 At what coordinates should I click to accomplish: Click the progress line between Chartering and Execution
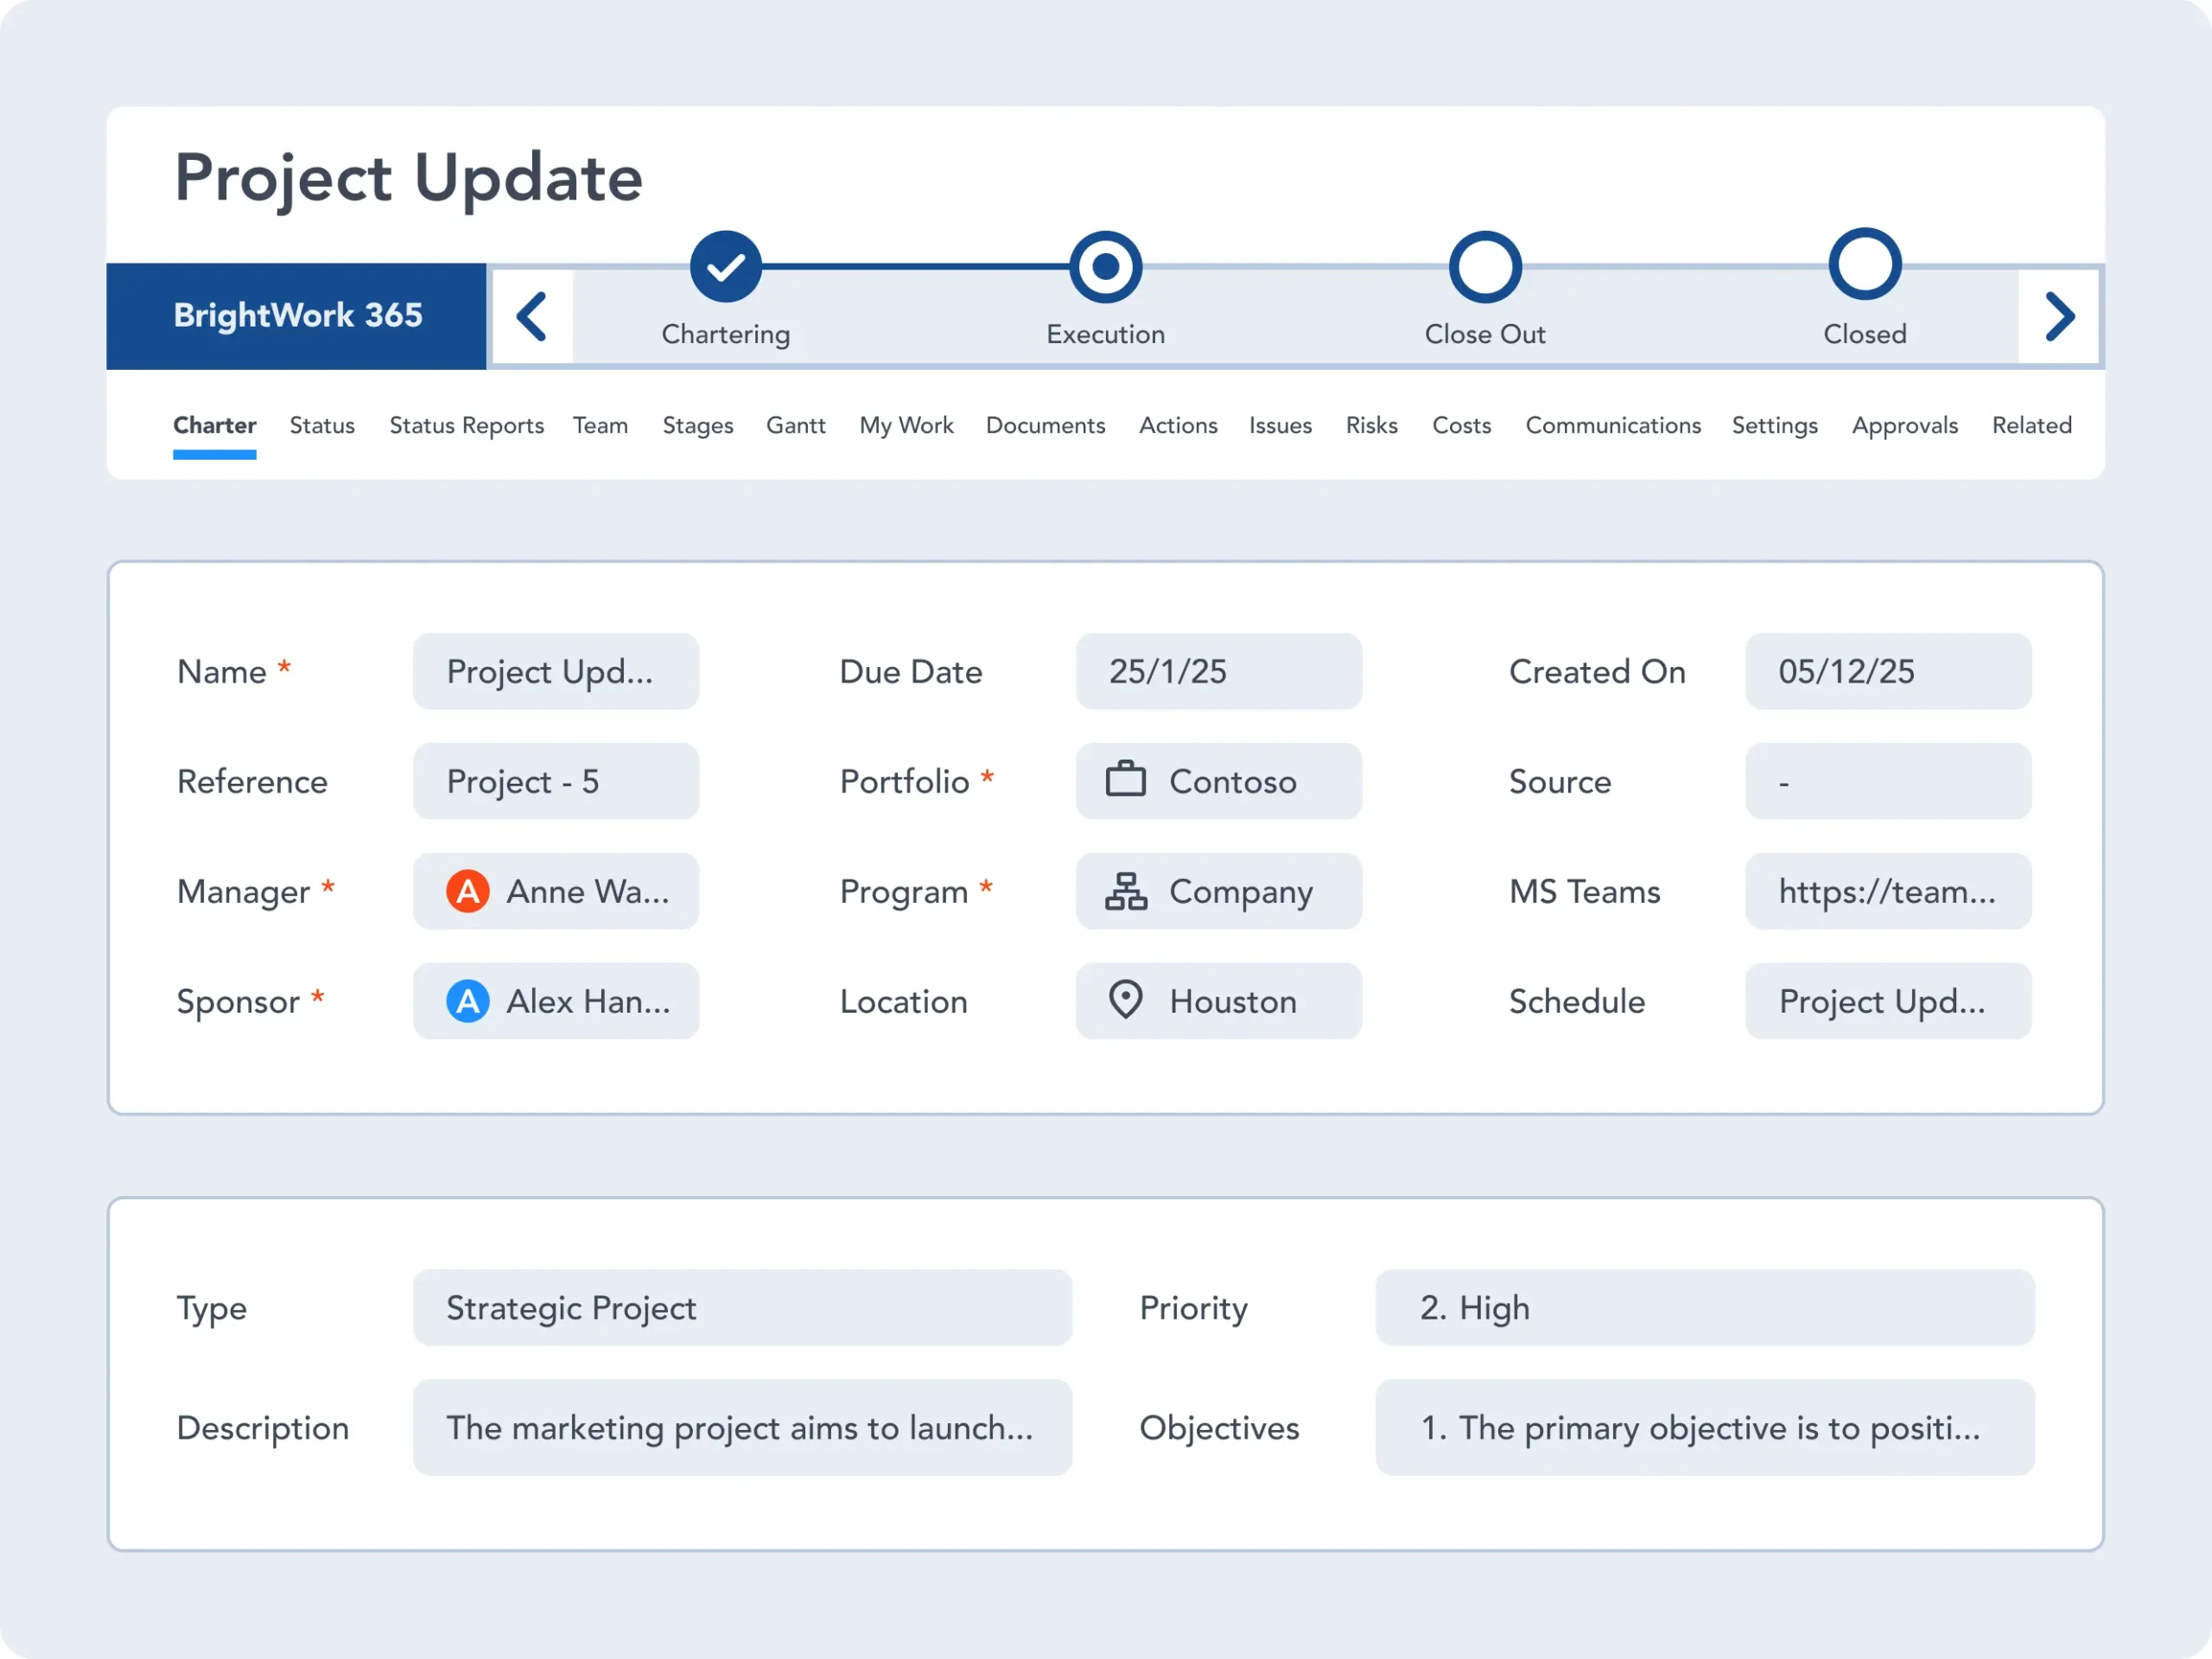pyautogui.click(x=915, y=266)
